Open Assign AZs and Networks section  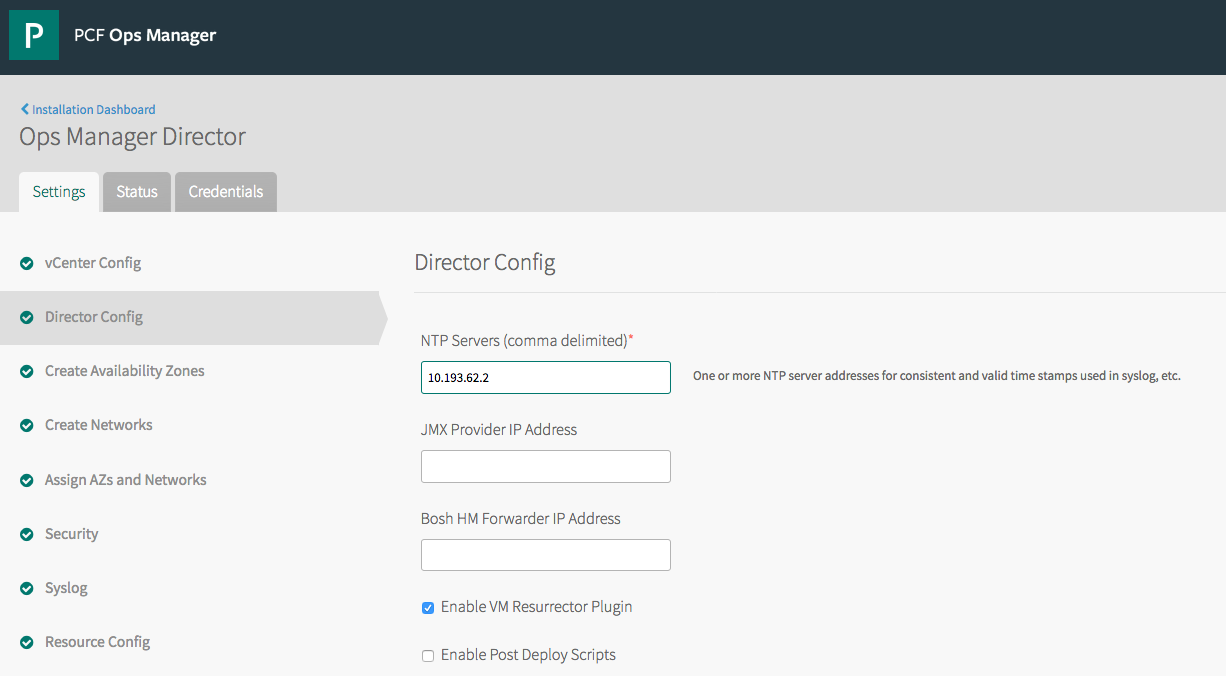[x=125, y=480]
